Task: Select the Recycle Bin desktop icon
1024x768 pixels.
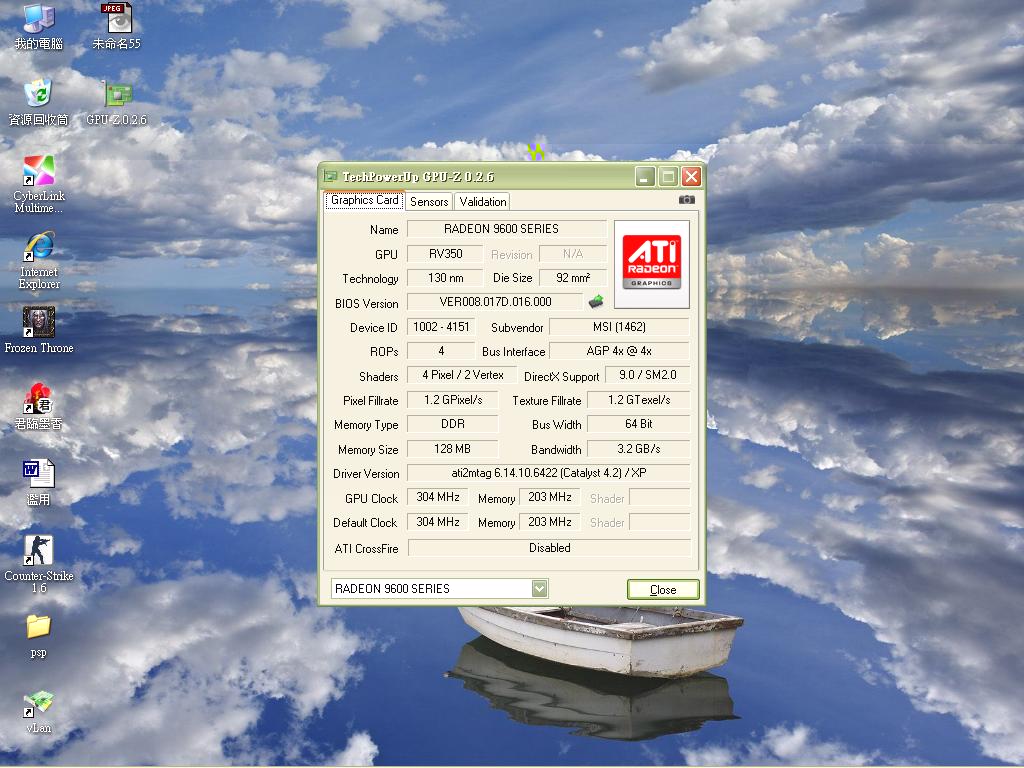Action: coord(39,95)
